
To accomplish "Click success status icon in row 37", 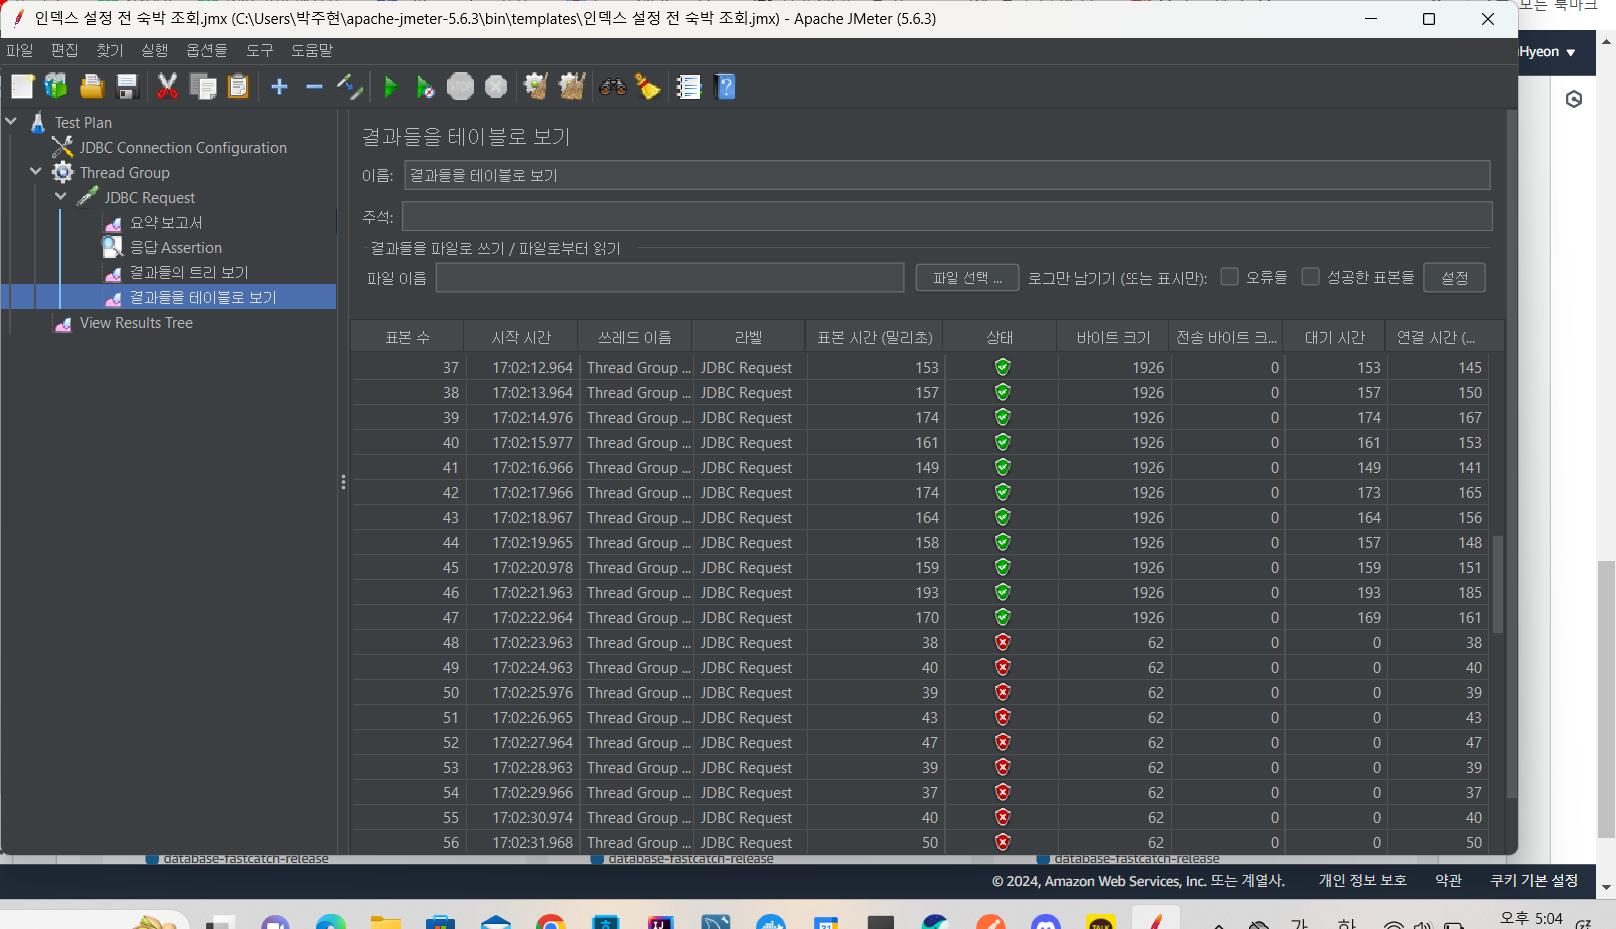I will [x=1002, y=367].
